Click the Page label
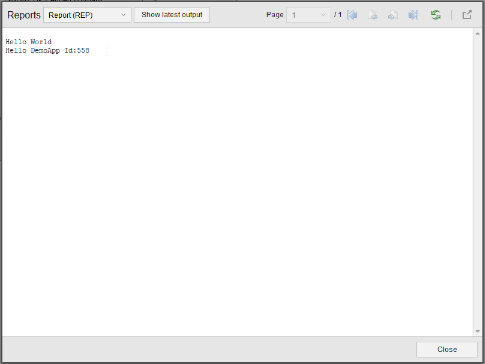Screen dimensions: 485x364 pyautogui.click(x=275, y=15)
